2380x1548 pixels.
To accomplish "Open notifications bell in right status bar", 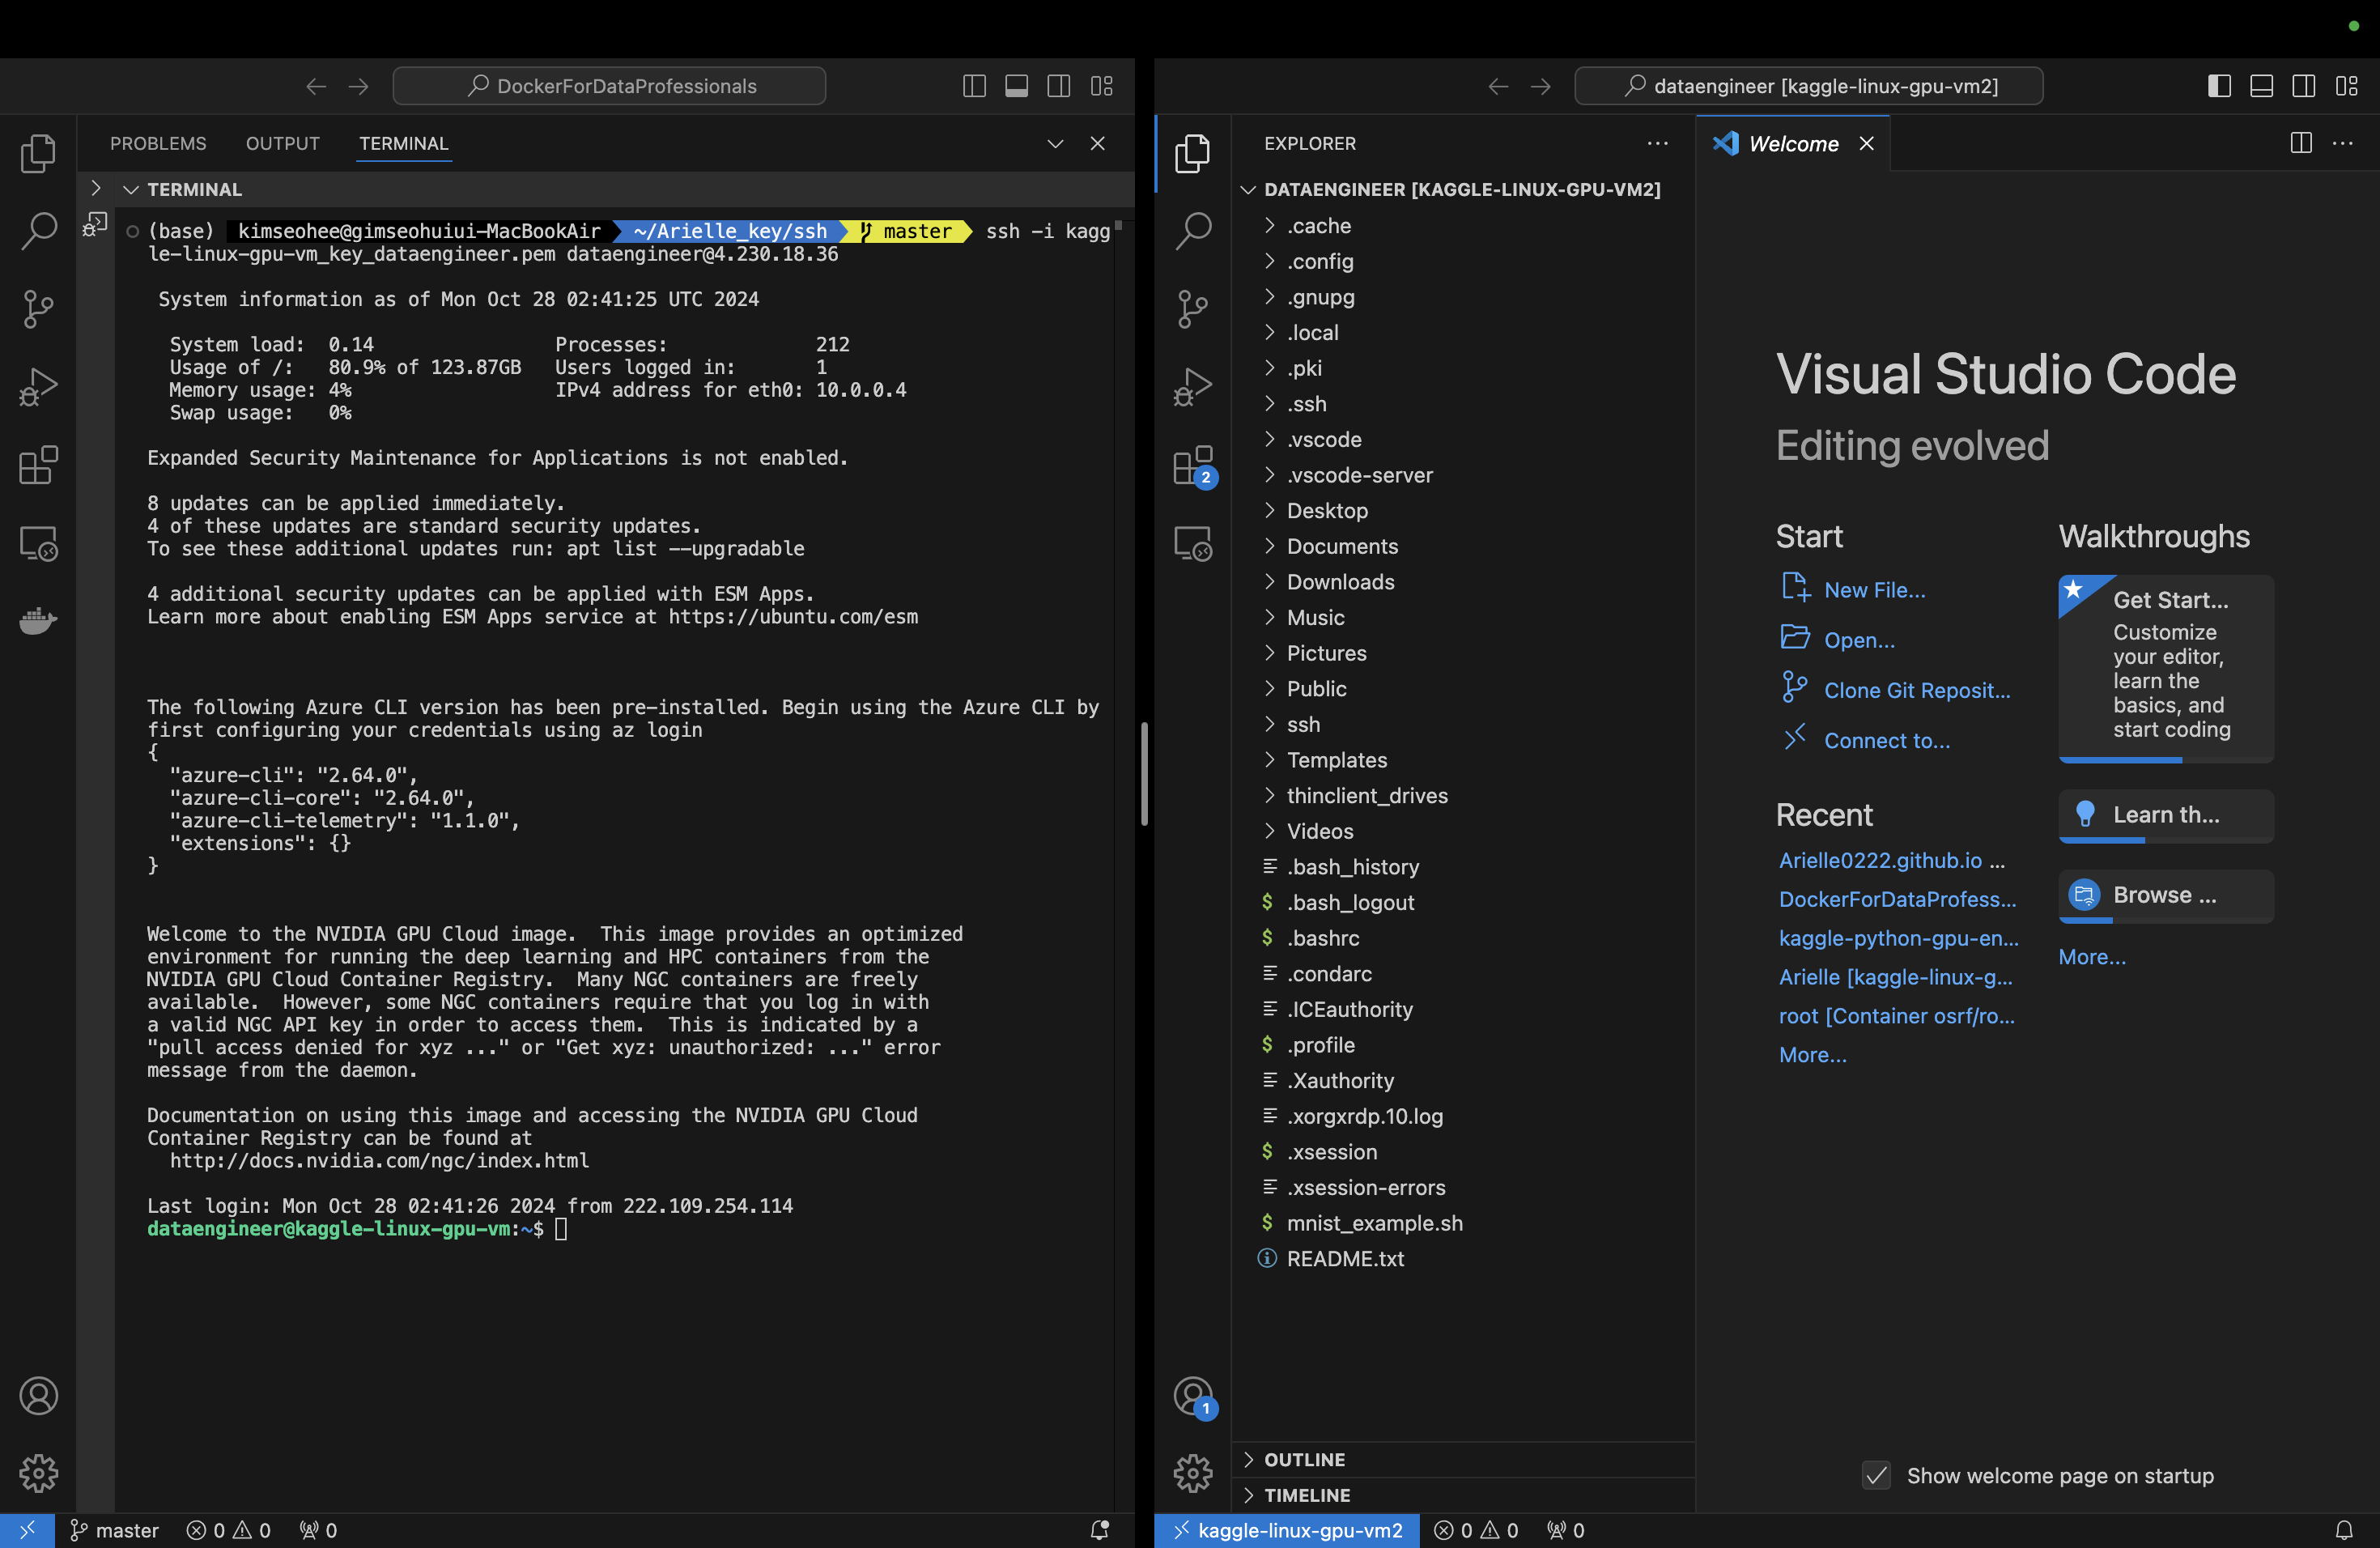I will 2343,1530.
